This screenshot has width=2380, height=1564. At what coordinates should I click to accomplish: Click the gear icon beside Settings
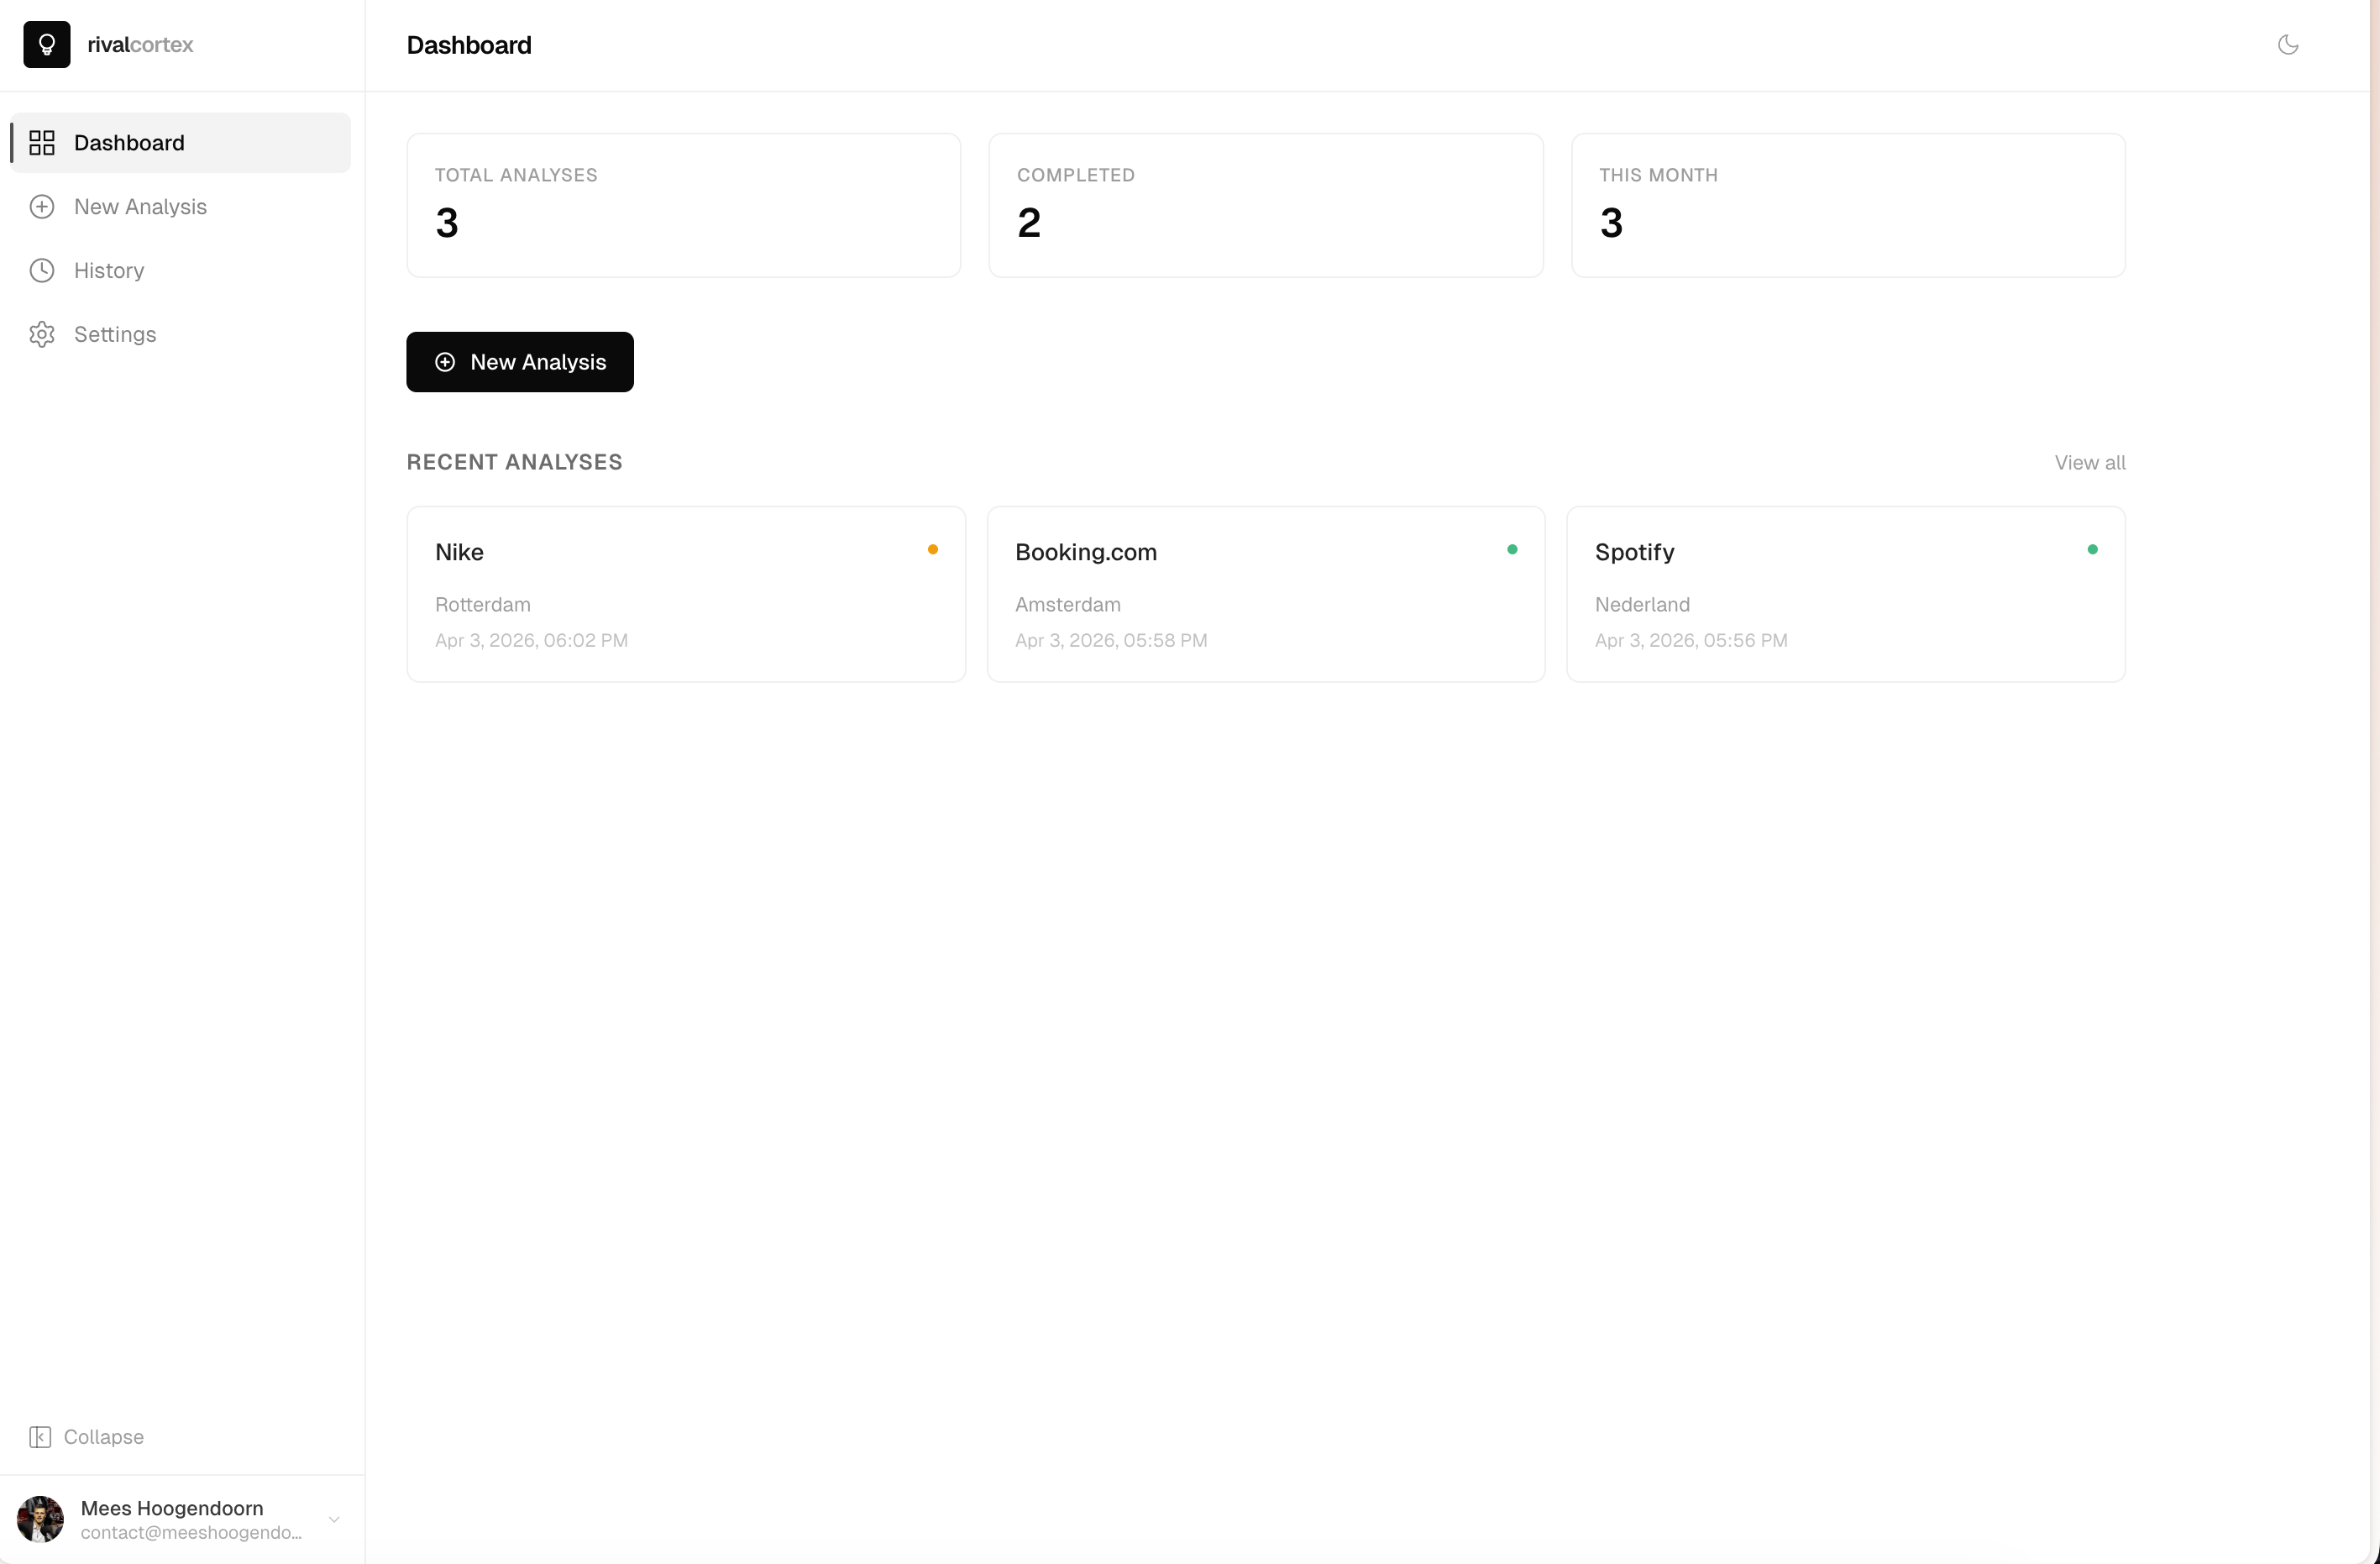coord(42,334)
